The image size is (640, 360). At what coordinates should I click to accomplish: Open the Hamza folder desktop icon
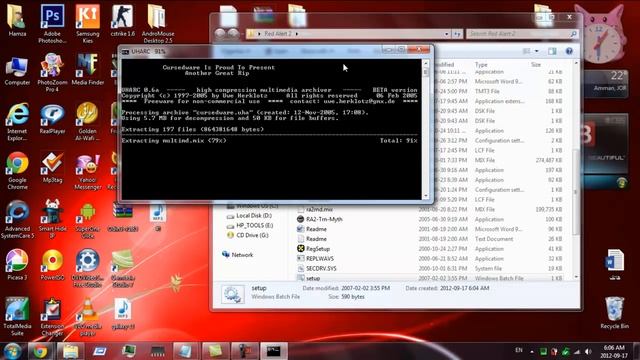[x=17, y=21]
